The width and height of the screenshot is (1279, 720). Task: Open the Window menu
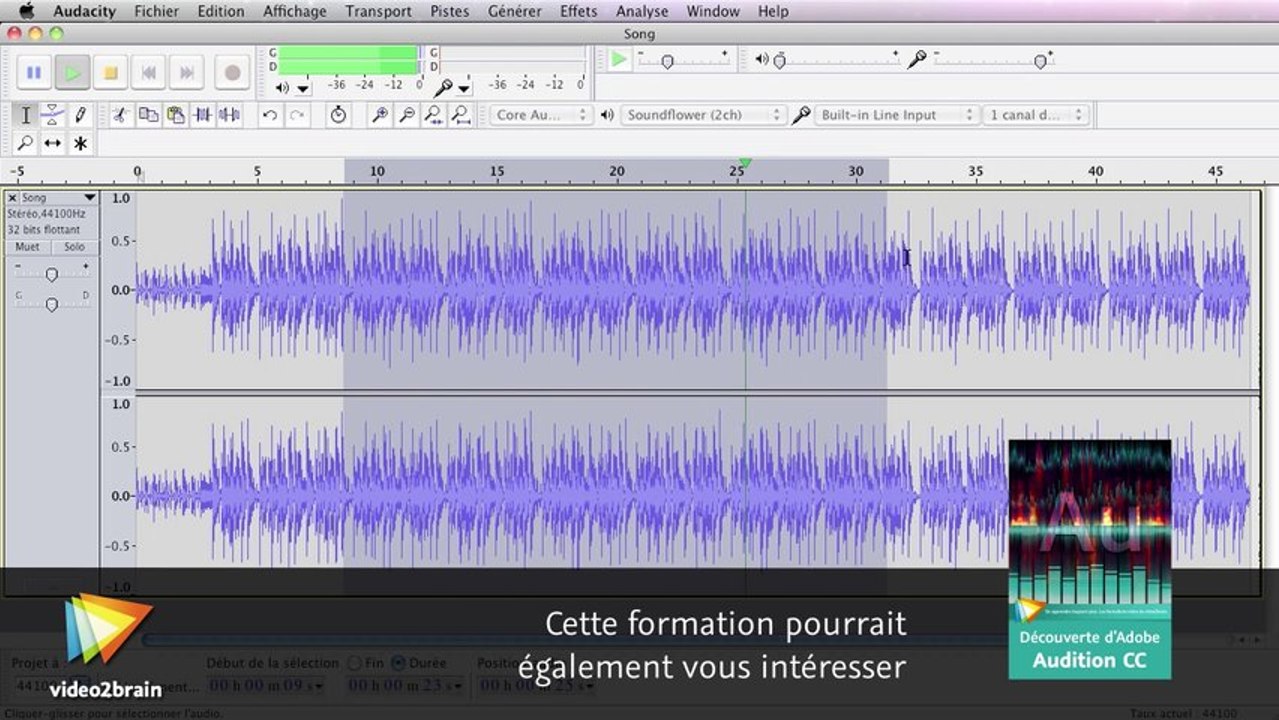pyautogui.click(x=713, y=11)
